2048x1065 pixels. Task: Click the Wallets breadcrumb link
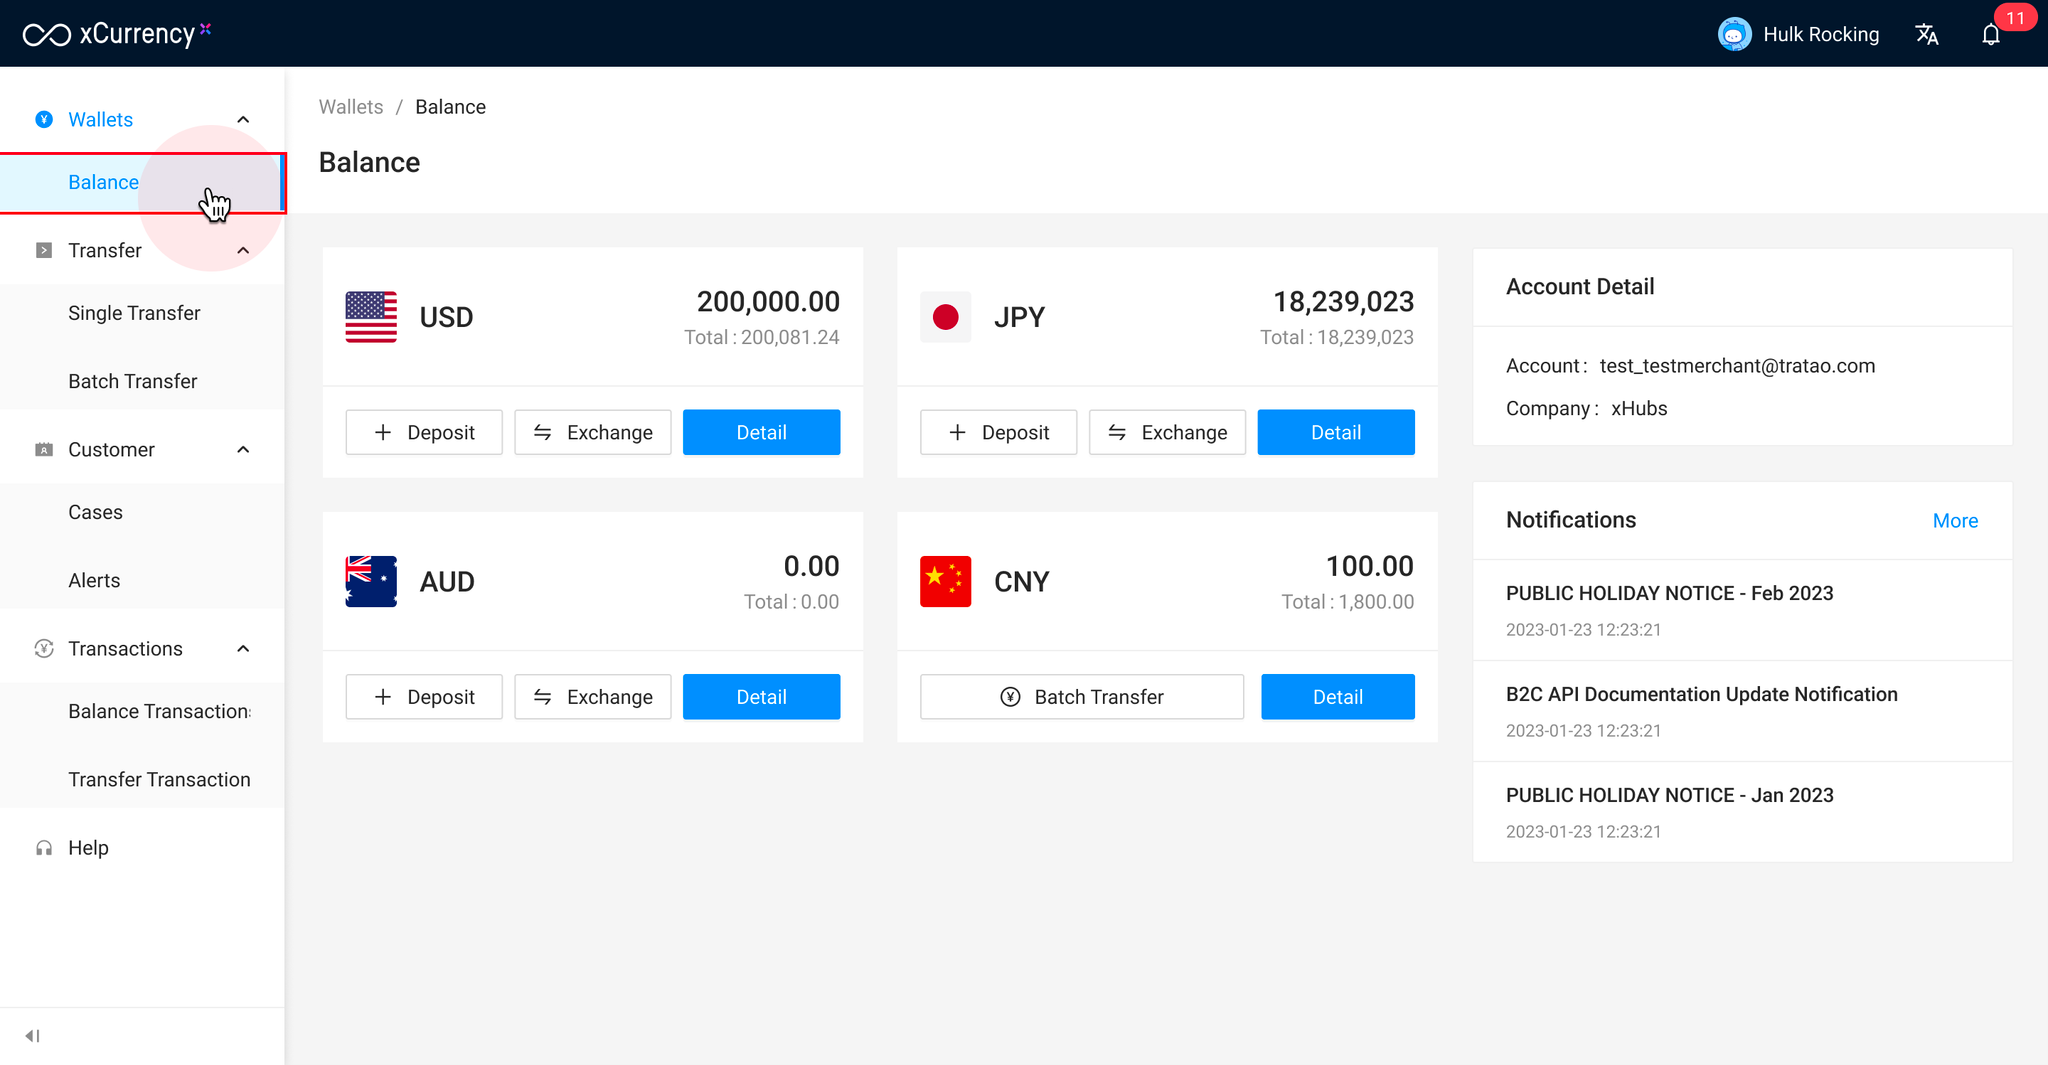[351, 107]
